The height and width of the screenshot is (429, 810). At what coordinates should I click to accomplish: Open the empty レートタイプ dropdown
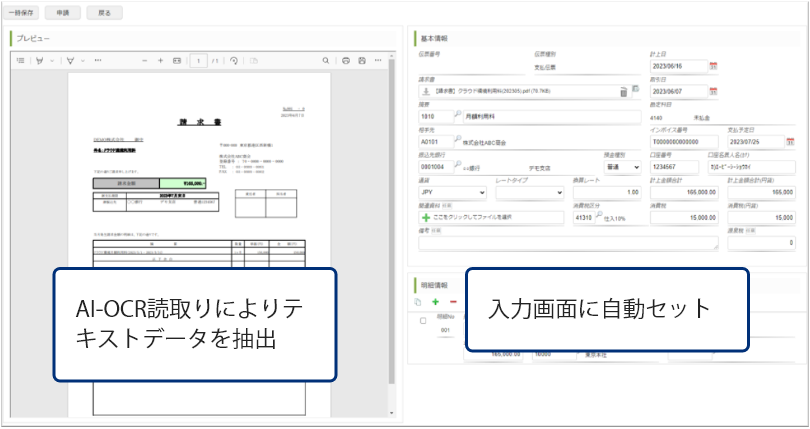(529, 192)
